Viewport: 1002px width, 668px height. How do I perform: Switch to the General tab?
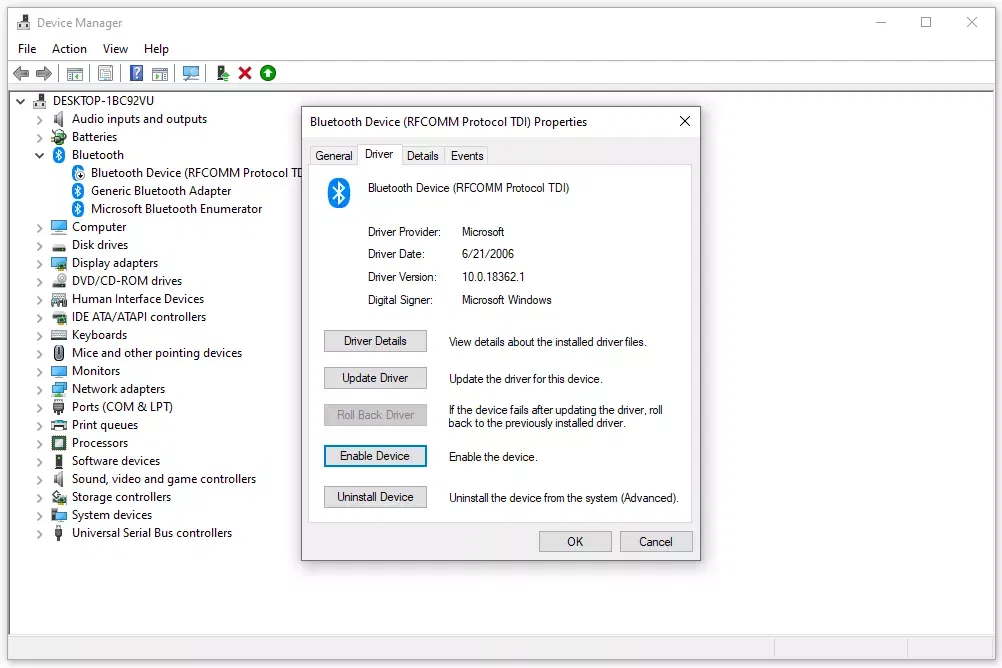pos(334,155)
